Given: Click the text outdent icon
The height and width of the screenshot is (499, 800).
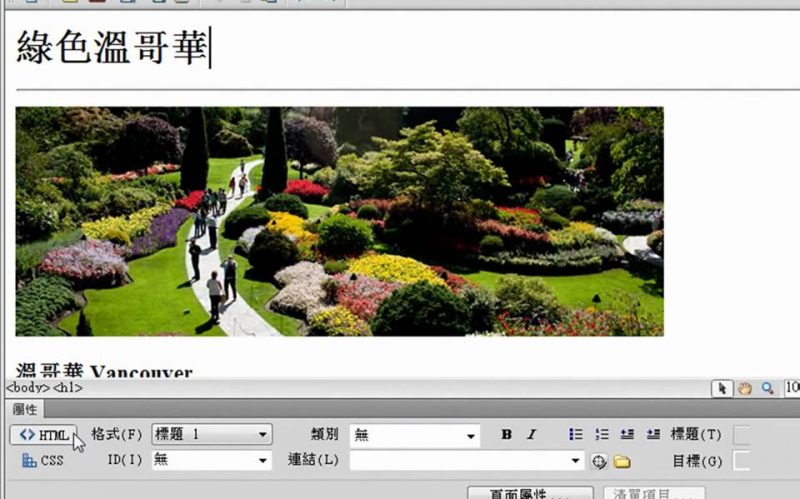Looking at the screenshot, I should point(627,435).
